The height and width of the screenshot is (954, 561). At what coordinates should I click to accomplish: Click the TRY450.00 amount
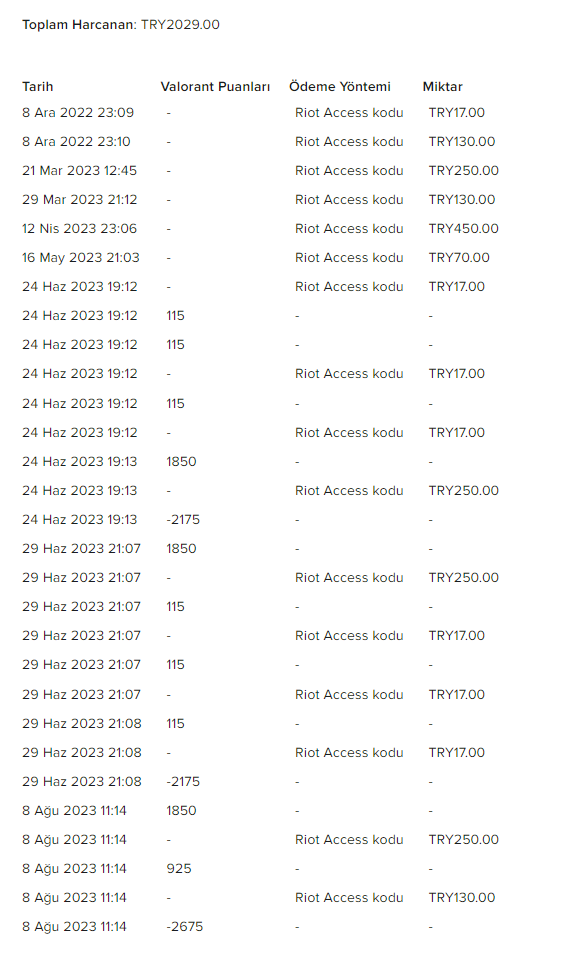464,229
